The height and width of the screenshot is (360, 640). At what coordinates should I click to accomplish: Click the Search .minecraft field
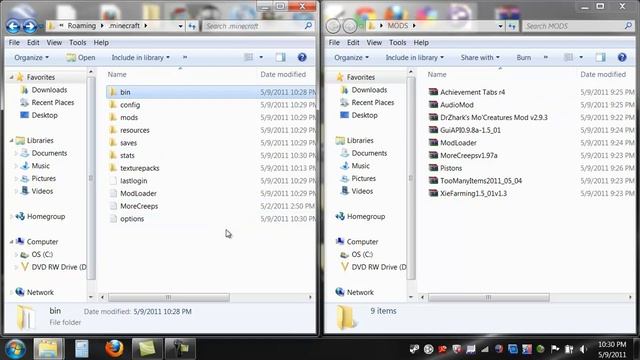pos(258,26)
